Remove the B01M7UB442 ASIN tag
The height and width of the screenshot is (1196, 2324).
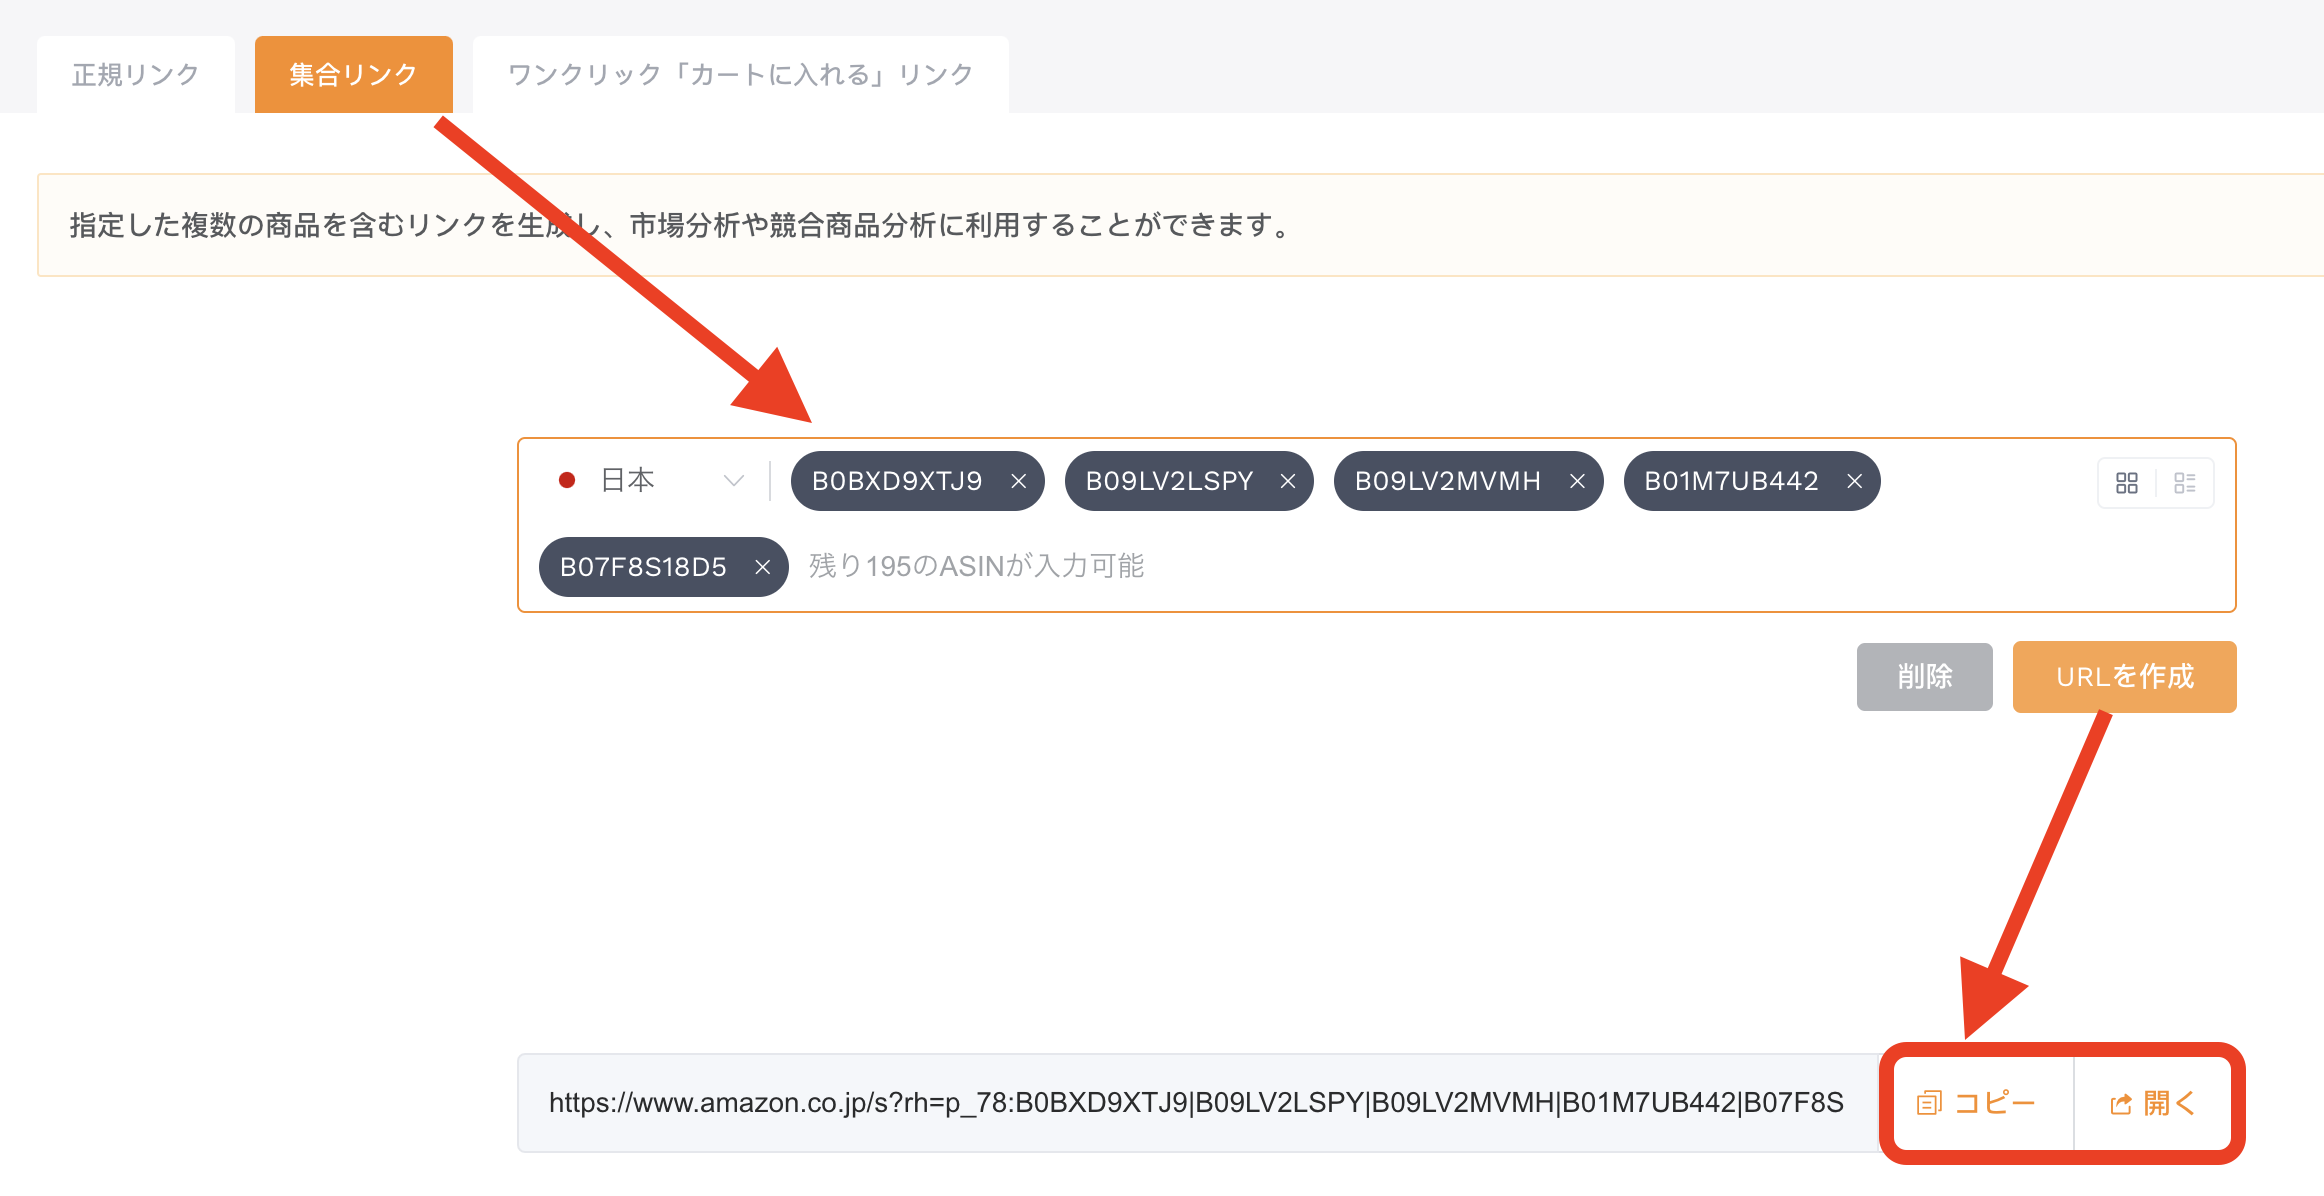point(1854,482)
